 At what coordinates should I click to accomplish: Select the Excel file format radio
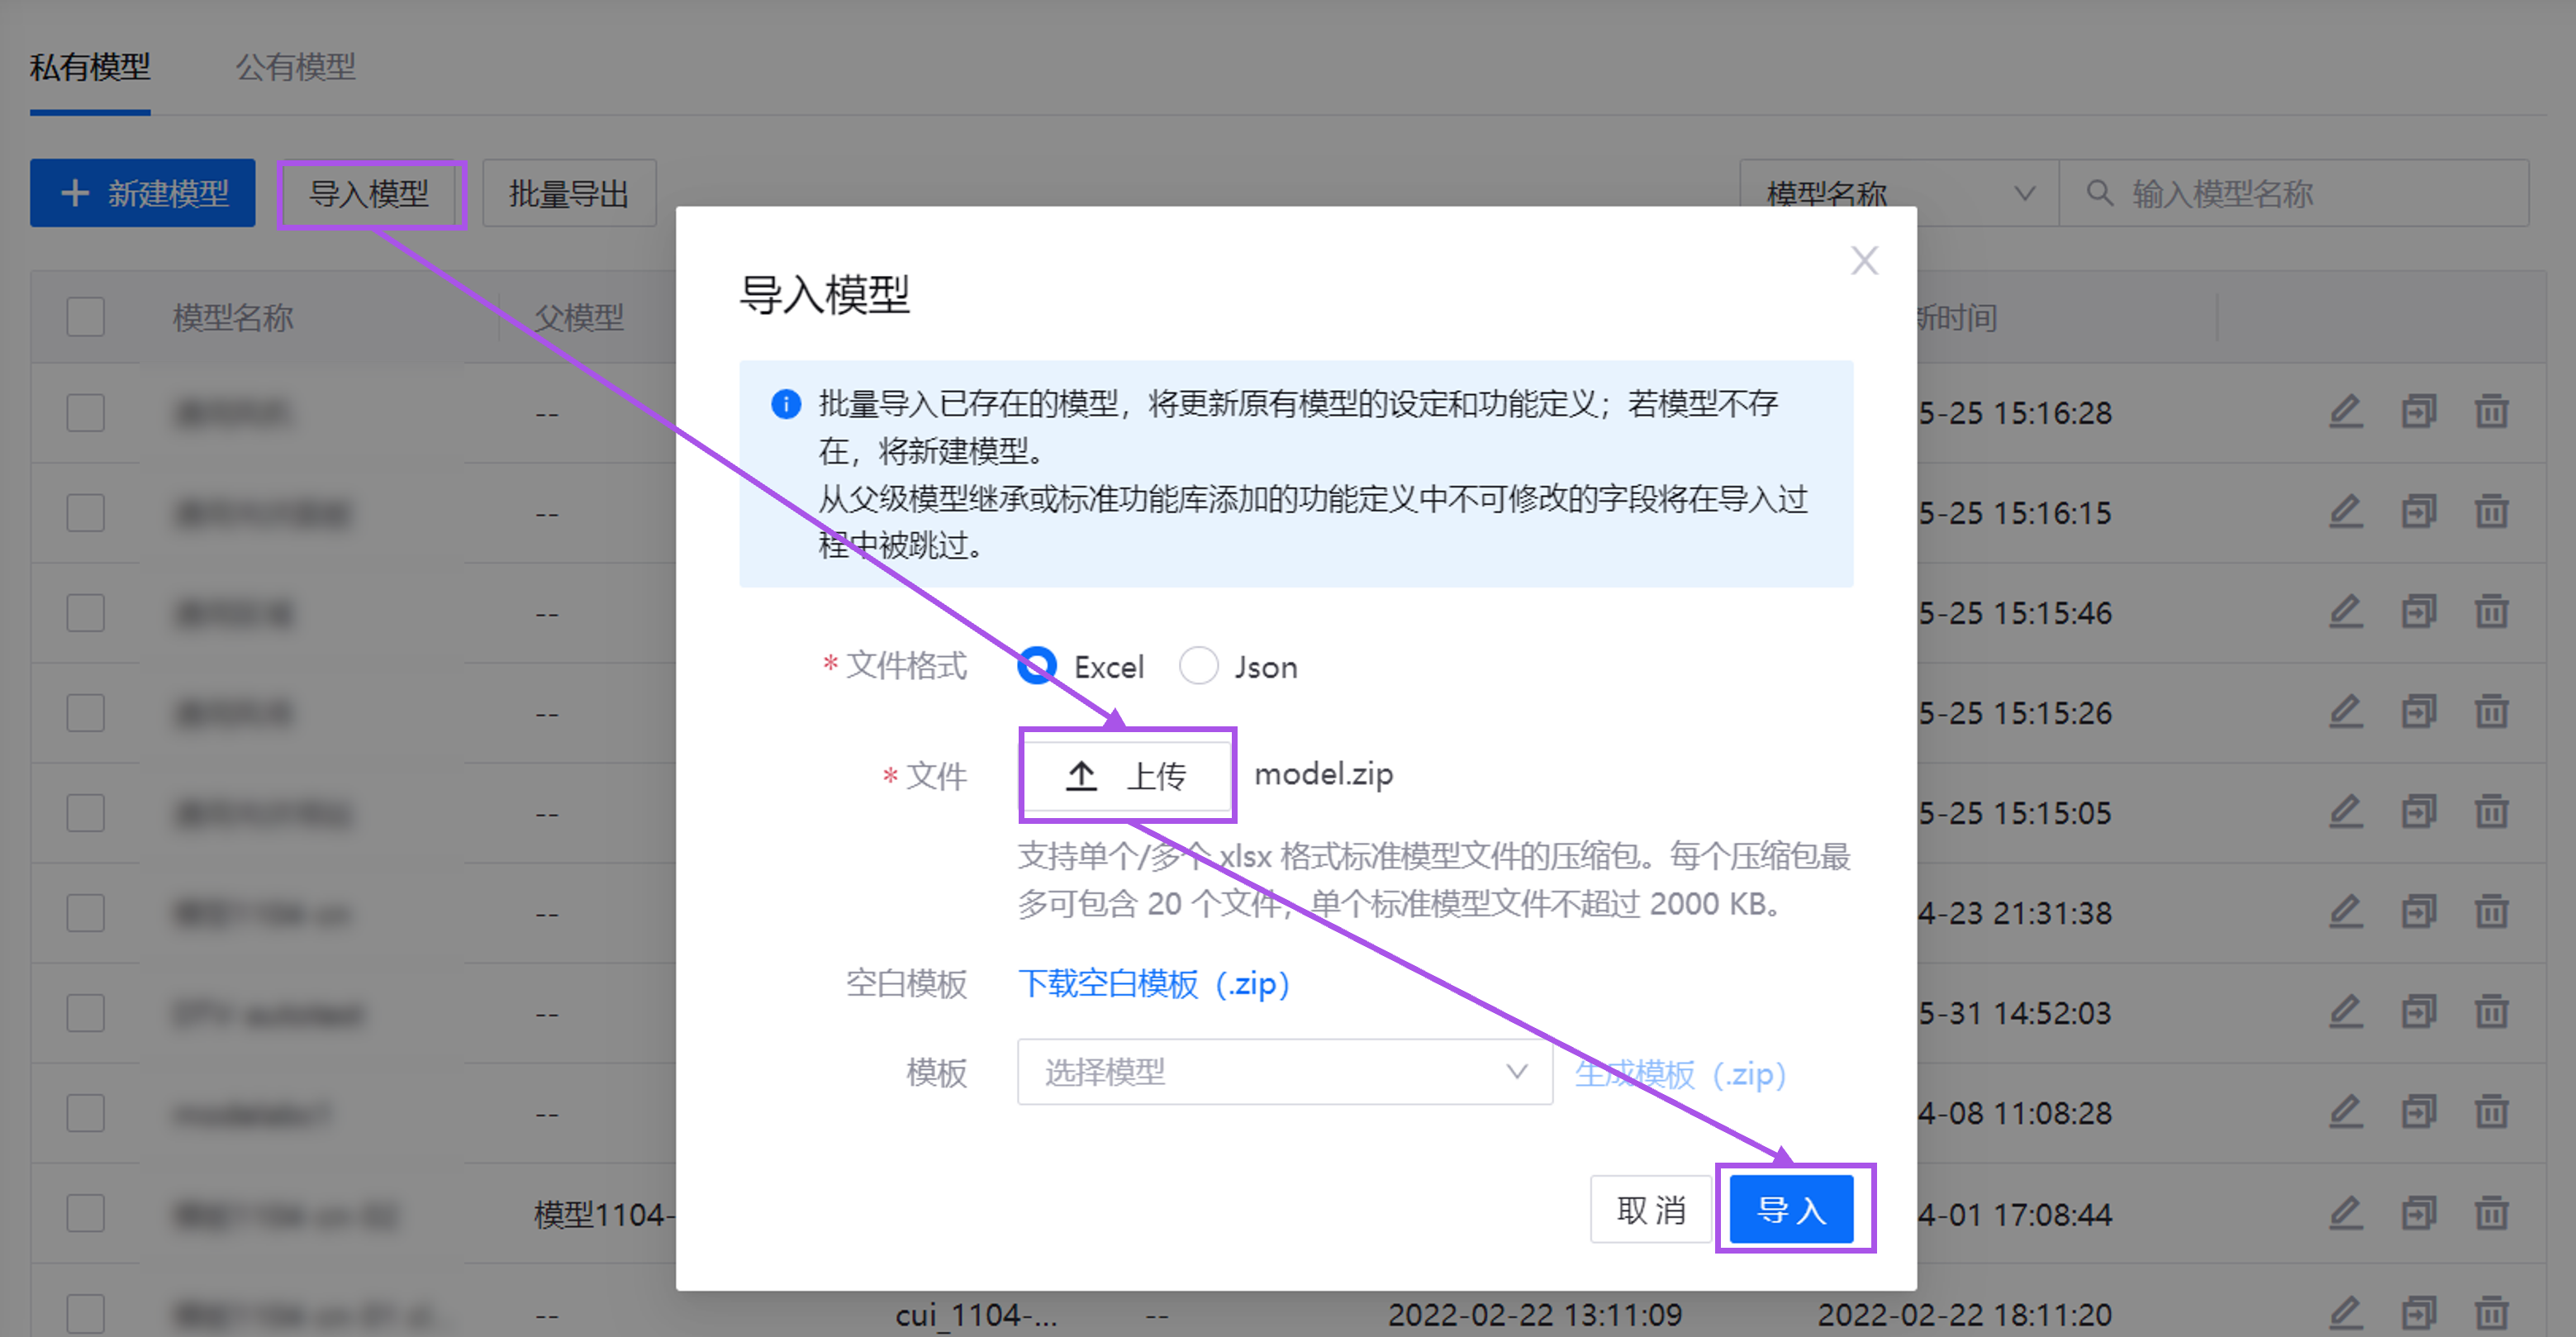tap(1036, 666)
